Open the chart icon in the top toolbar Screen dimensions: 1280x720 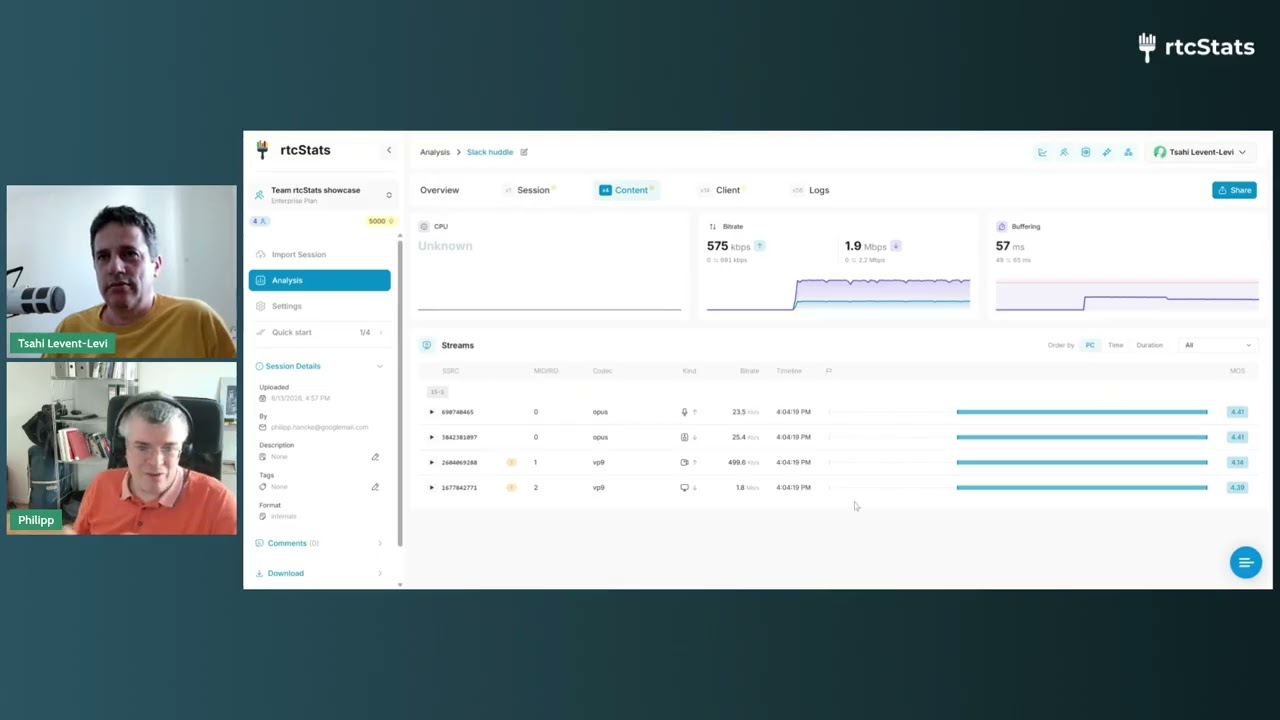tap(1042, 152)
